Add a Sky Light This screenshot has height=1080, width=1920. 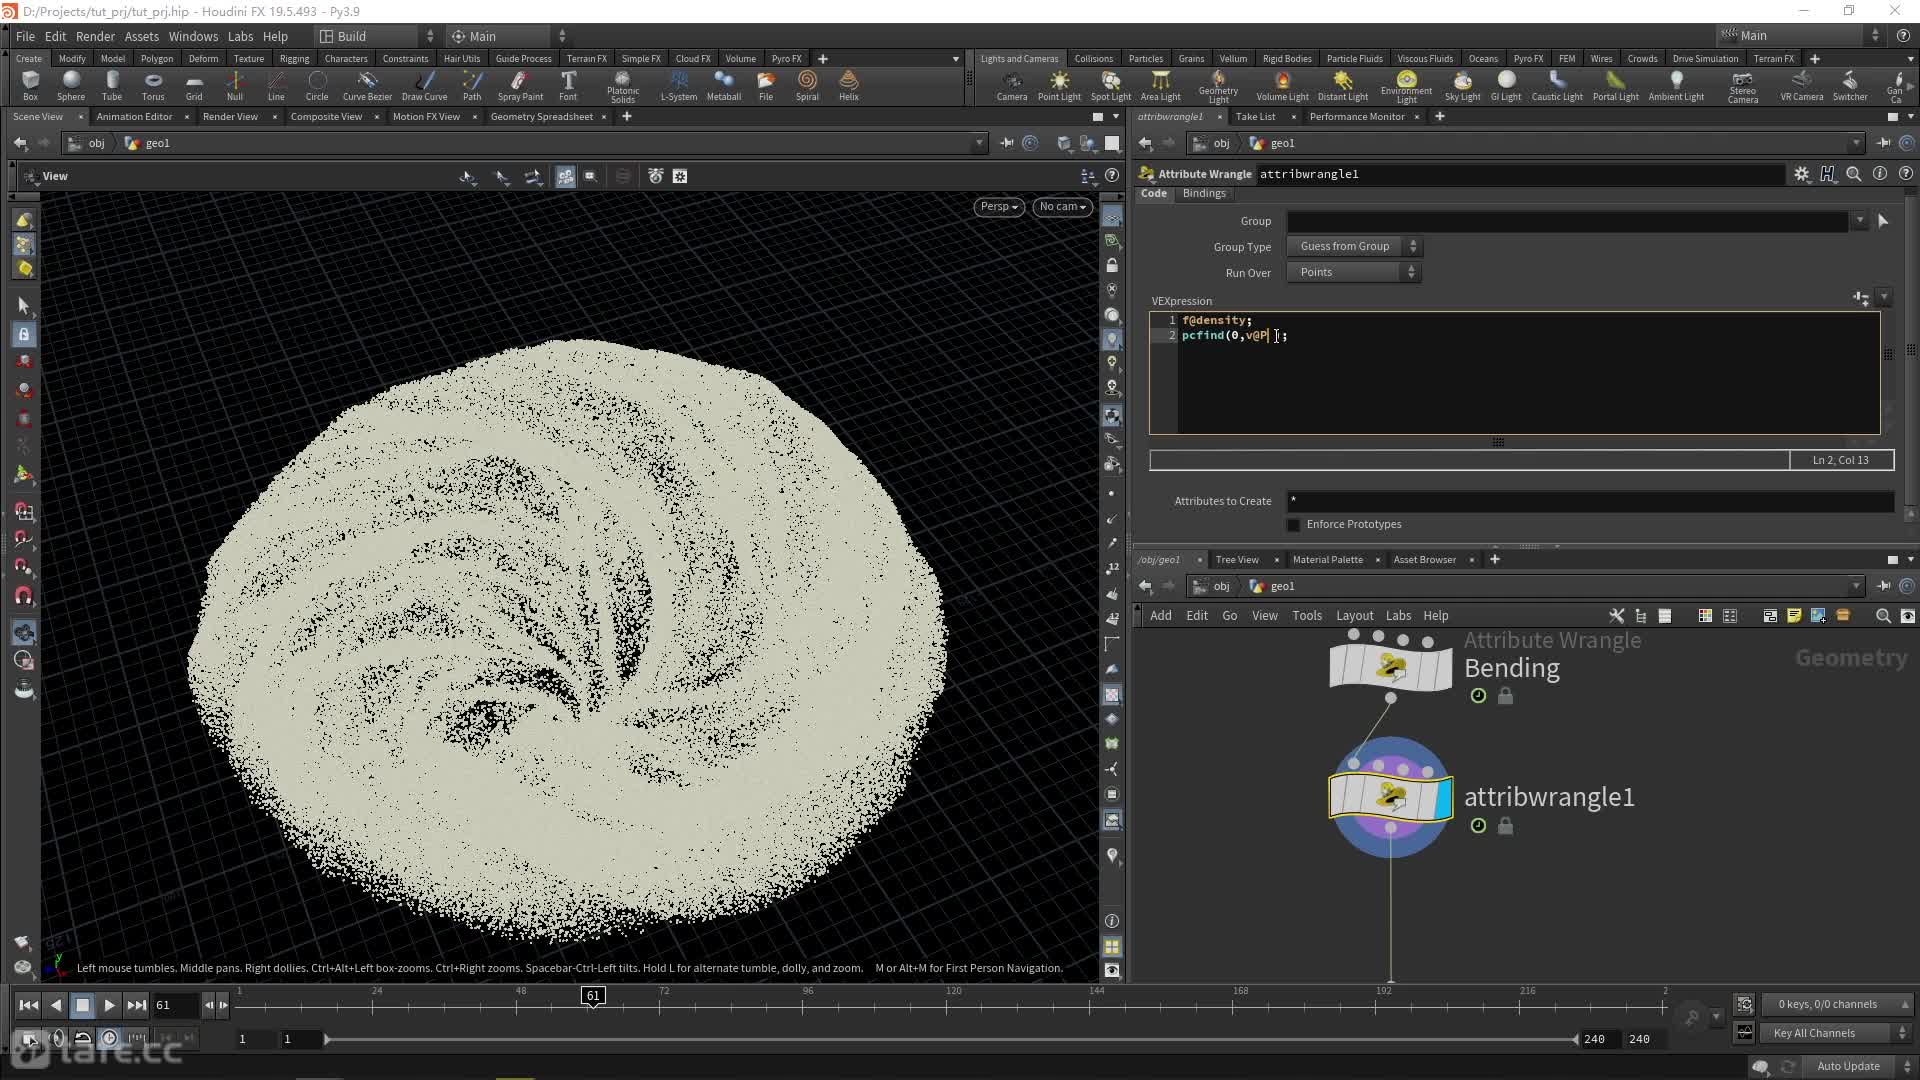(x=1462, y=85)
